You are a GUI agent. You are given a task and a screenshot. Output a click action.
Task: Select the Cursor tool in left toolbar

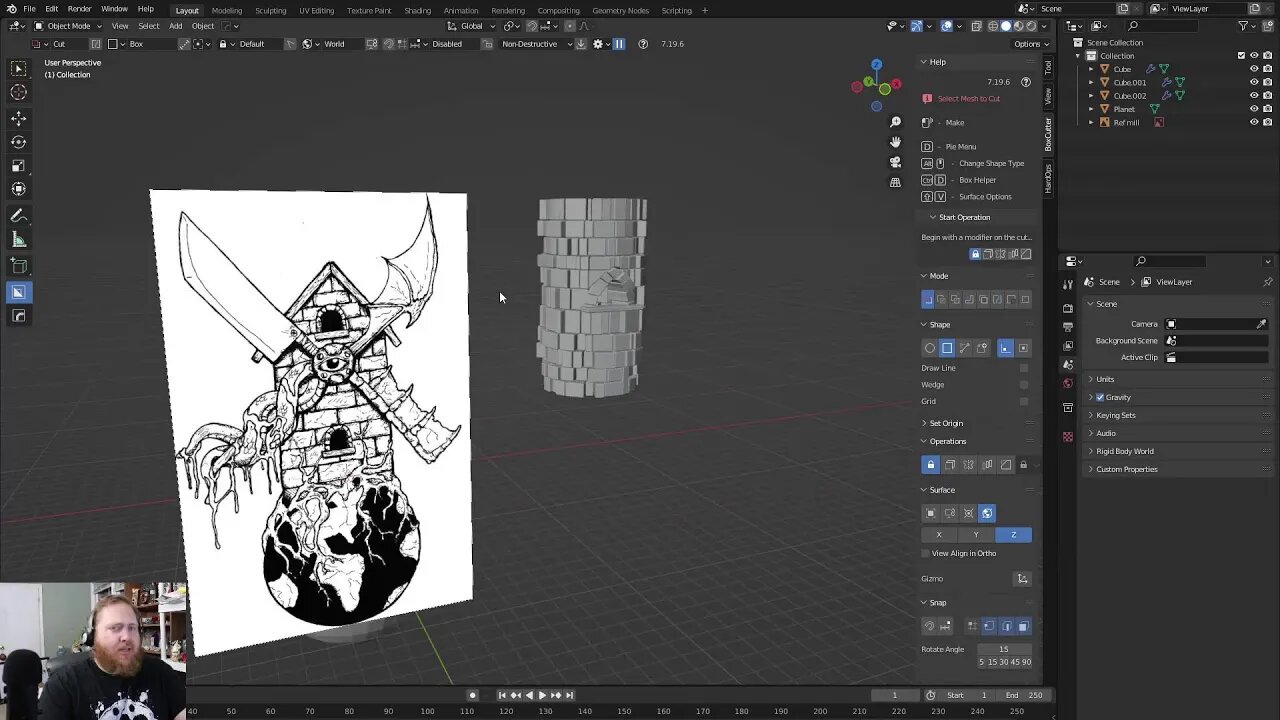coord(18,93)
